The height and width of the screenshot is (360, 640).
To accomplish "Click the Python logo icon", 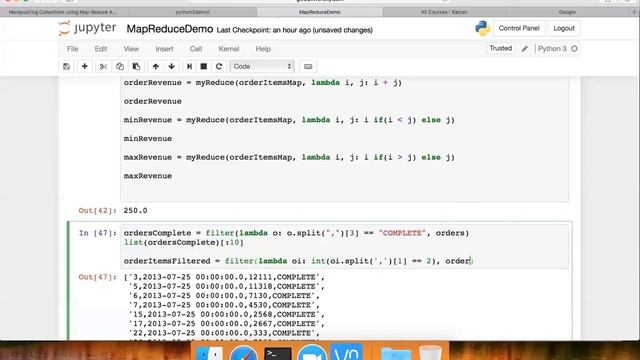I will [482, 28].
